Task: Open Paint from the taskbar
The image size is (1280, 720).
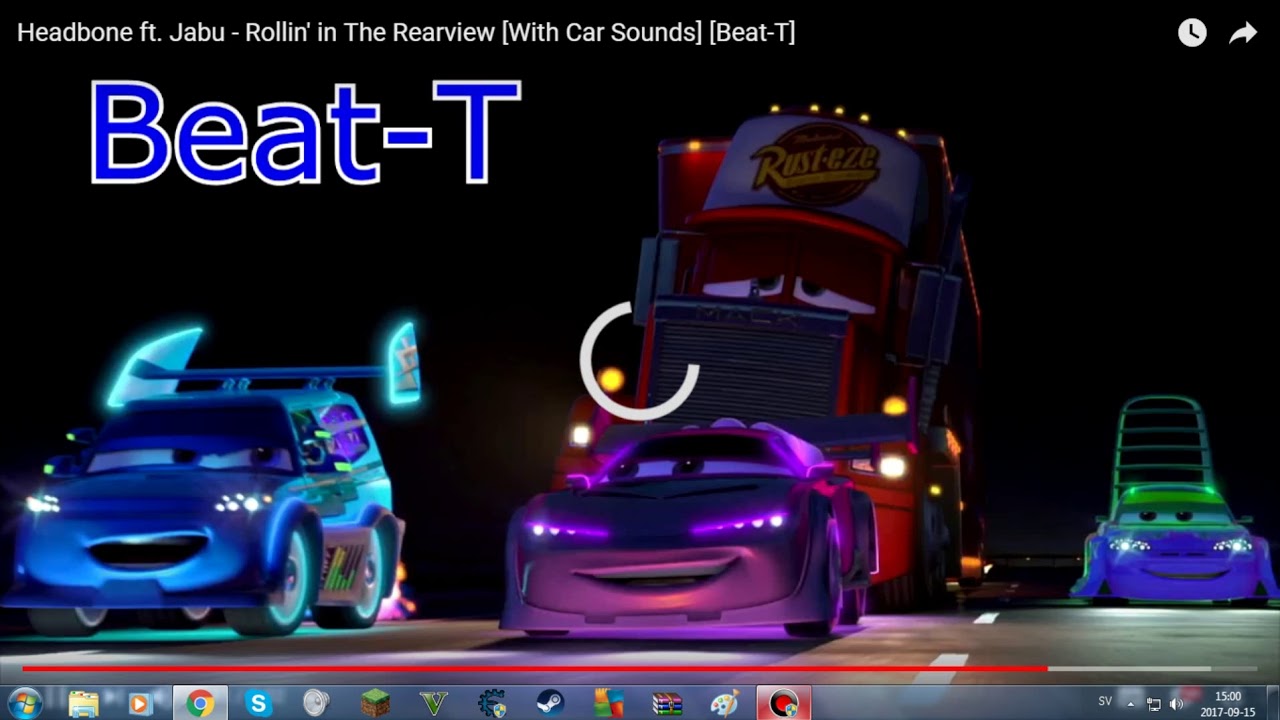Action: tap(724, 704)
